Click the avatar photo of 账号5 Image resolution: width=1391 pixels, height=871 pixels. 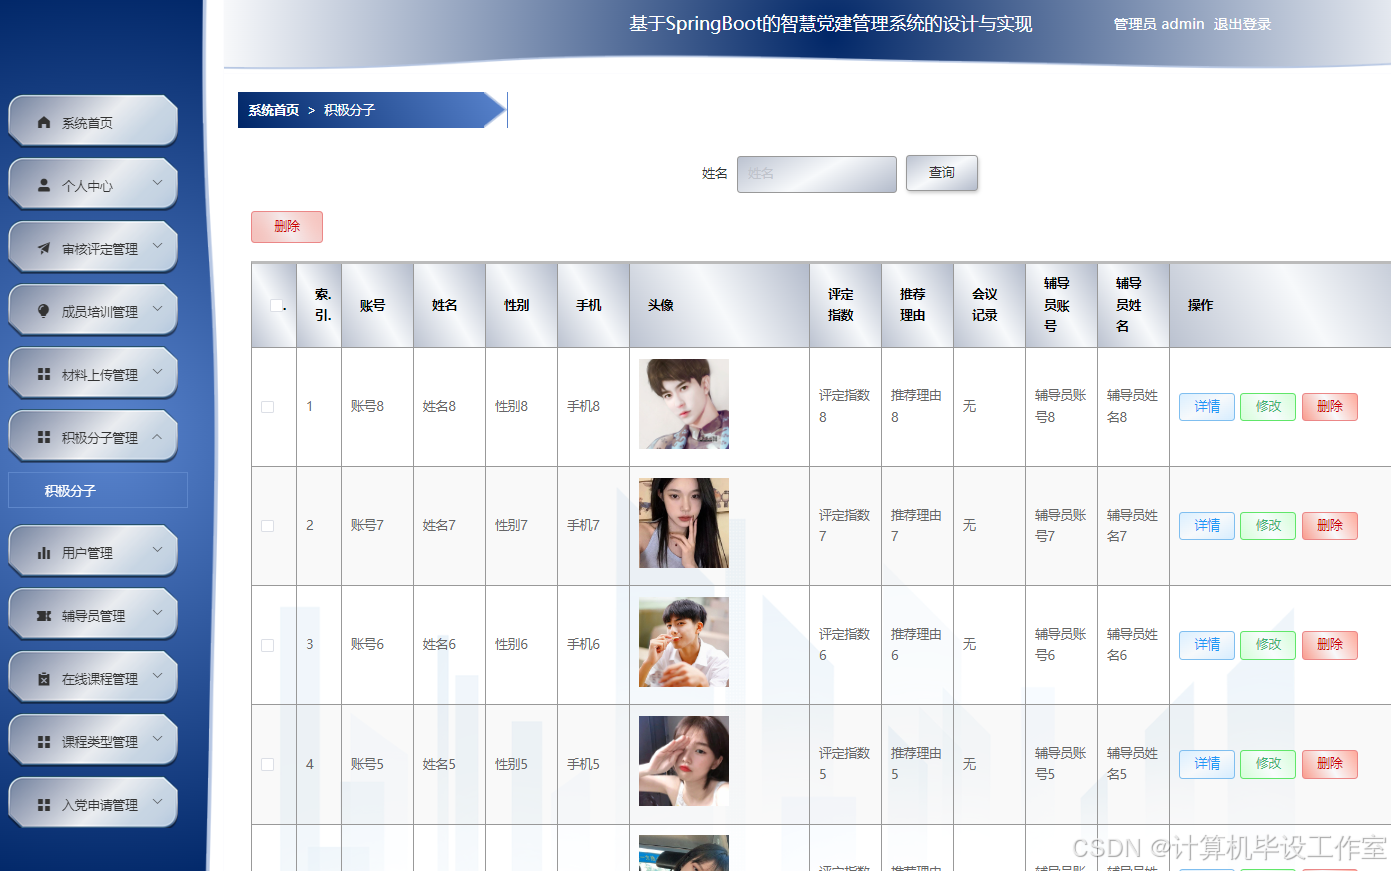click(x=684, y=761)
